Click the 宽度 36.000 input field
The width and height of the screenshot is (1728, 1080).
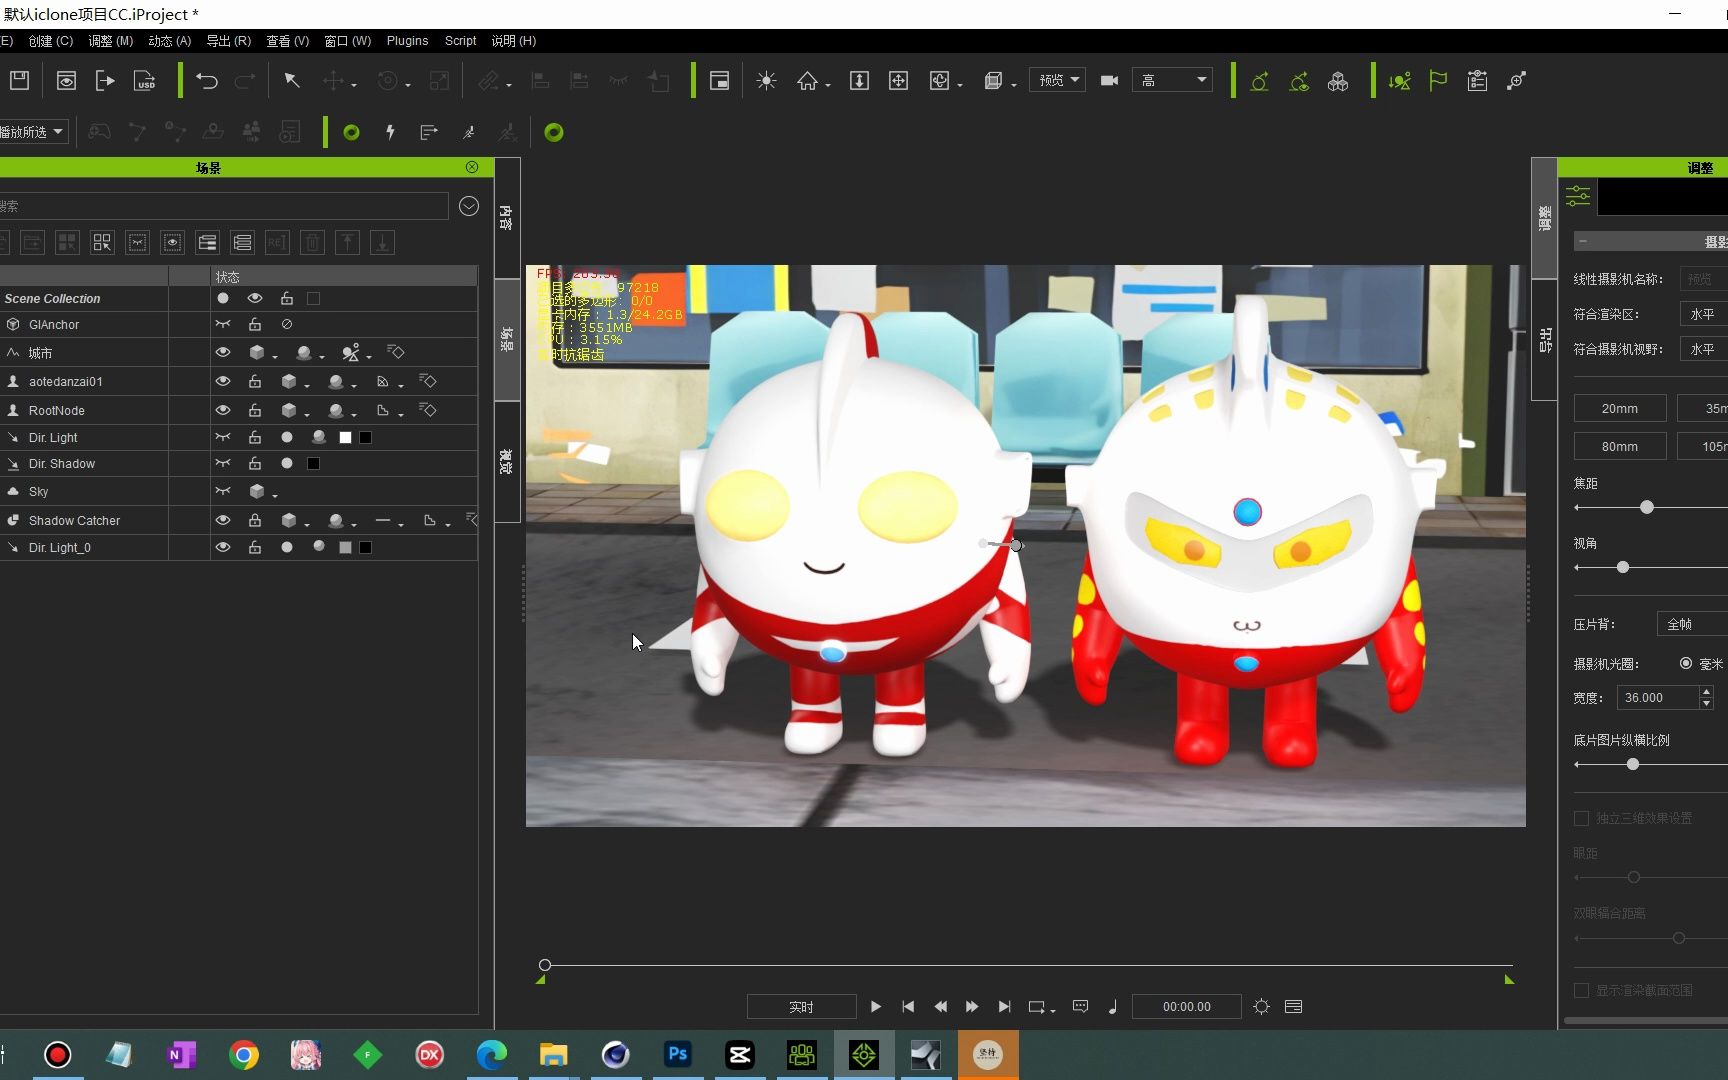click(x=1658, y=698)
